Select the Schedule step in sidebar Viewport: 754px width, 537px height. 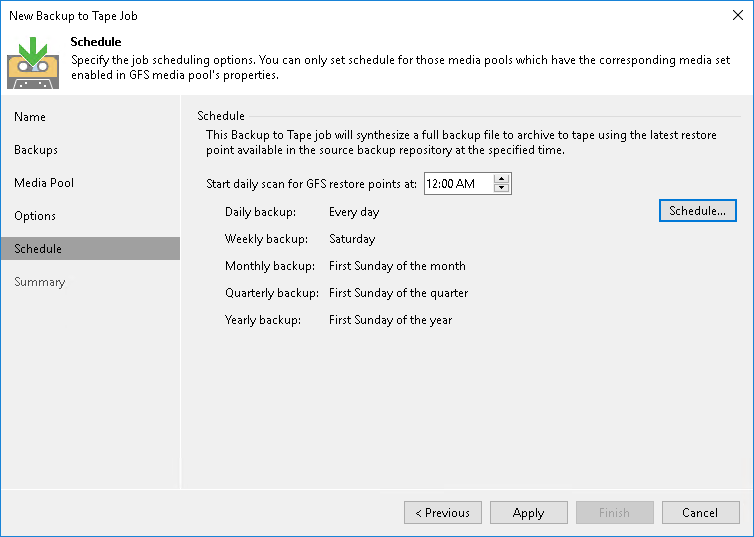click(x=90, y=249)
